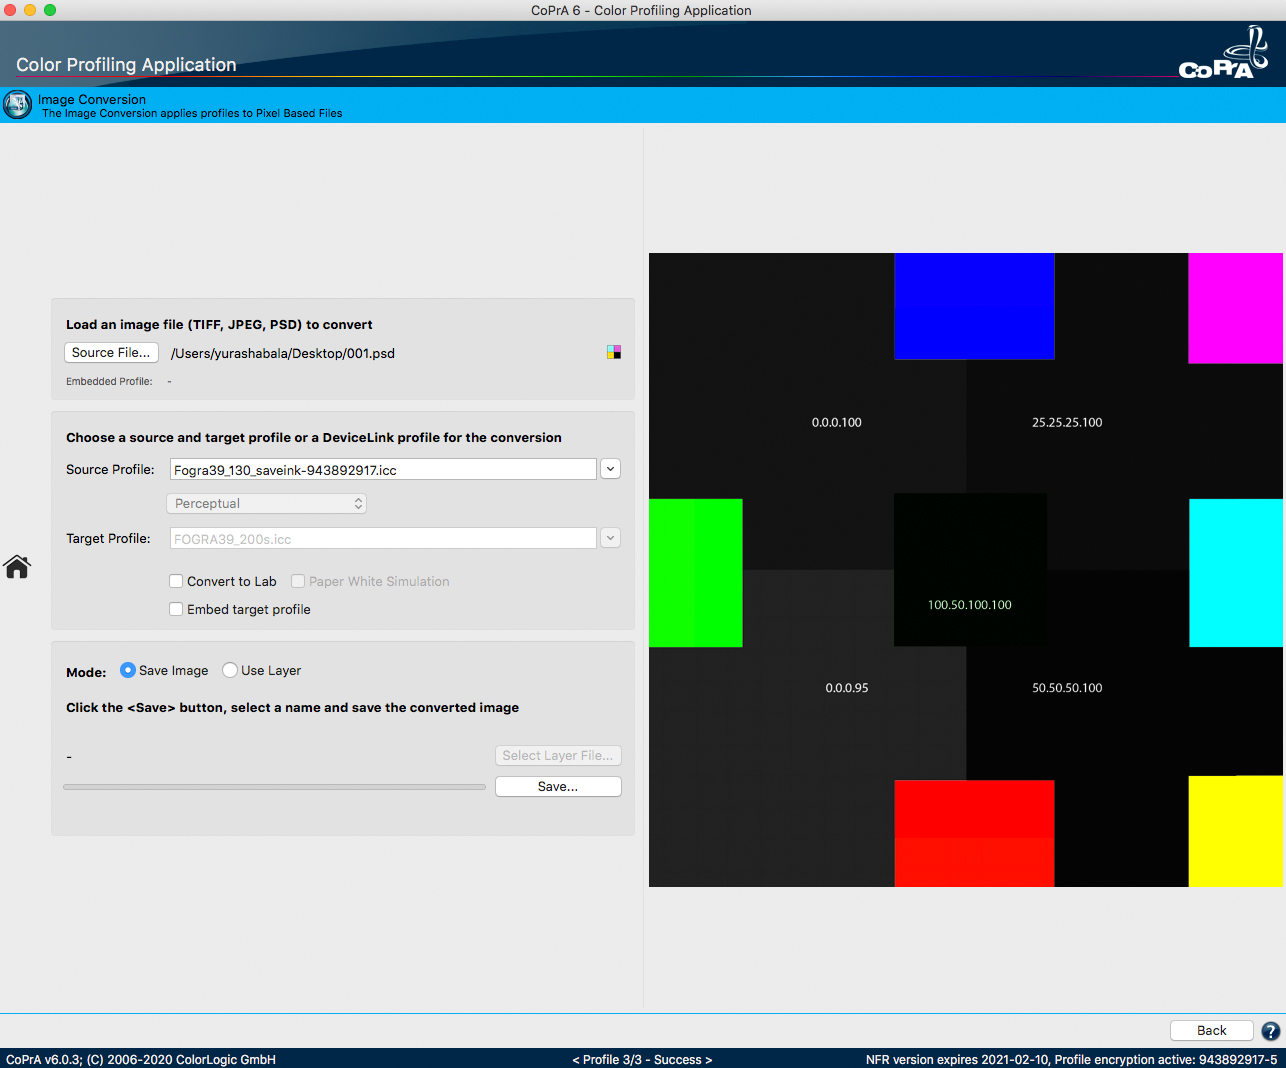Select the Use Layer mode radio button
Viewport: 1286px width, 1068px height.
tap(230, 670)
